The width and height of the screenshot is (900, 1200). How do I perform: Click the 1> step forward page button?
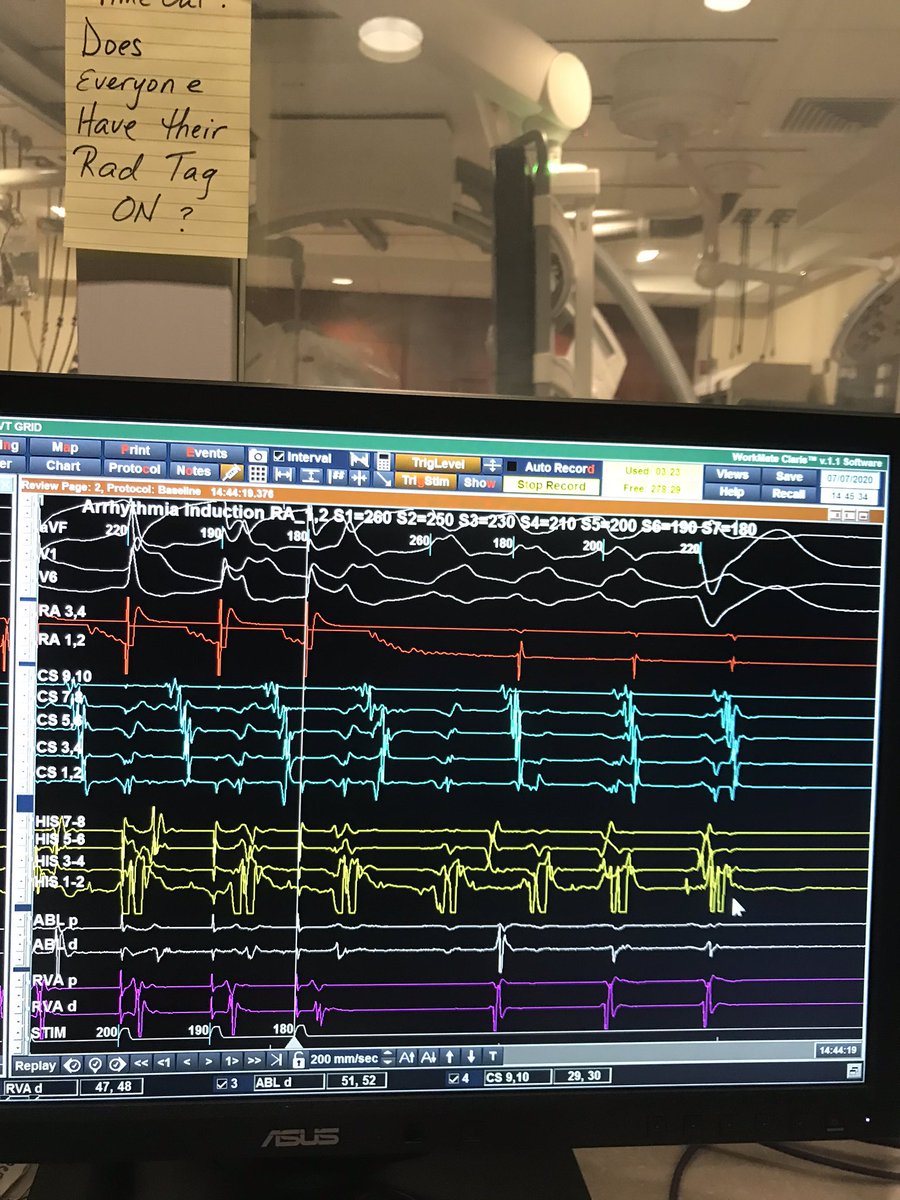tap(231, 1062)
